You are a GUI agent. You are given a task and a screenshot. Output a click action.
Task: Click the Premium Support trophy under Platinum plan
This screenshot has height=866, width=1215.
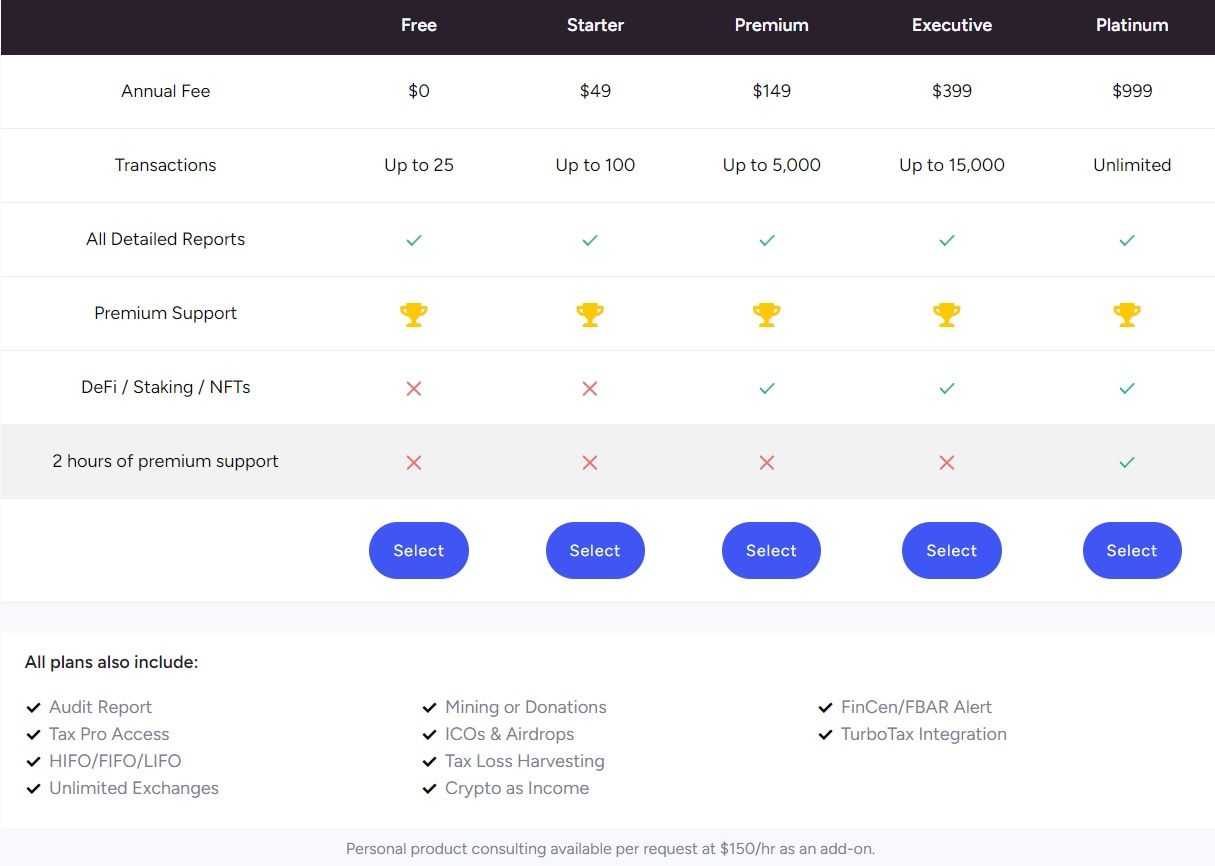(1127, 315)
